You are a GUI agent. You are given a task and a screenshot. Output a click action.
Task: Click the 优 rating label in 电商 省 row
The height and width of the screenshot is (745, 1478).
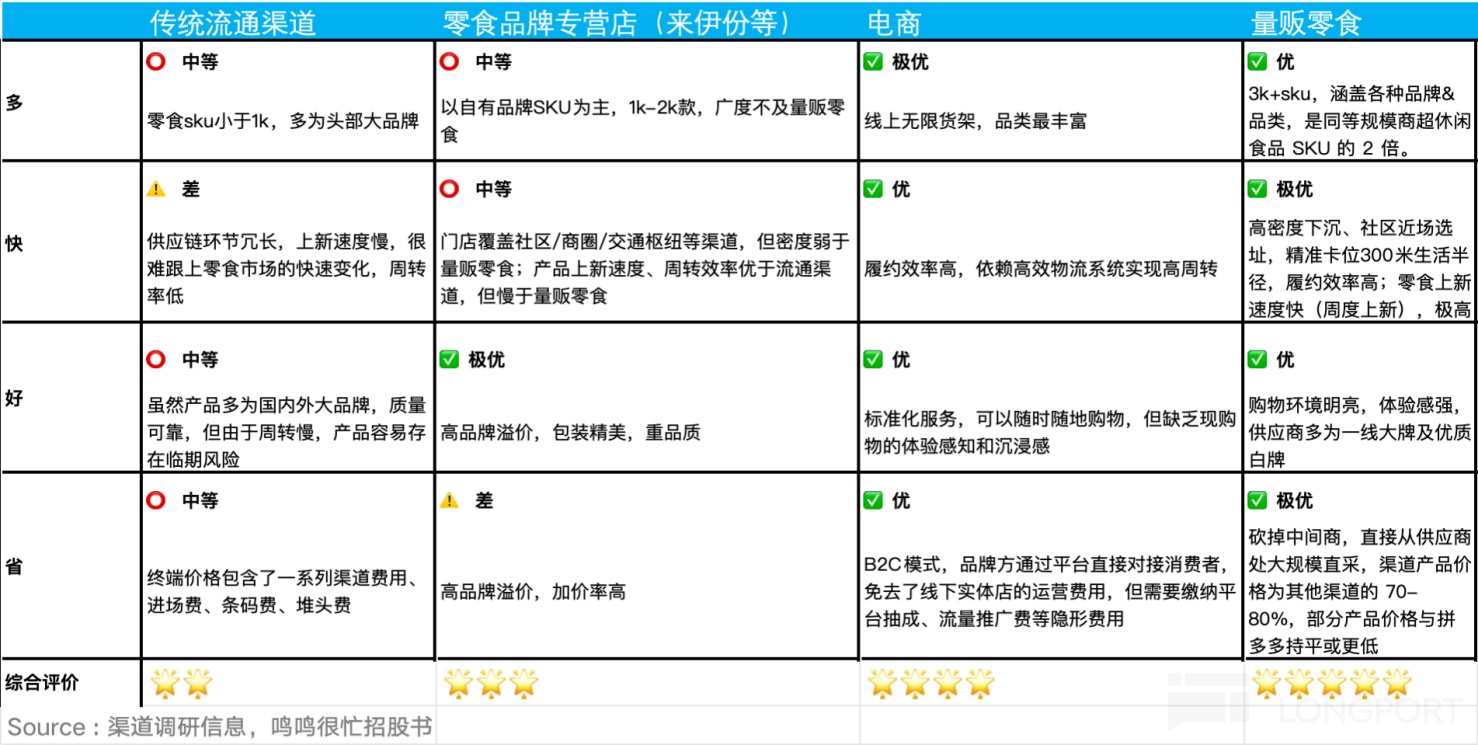tap(901, 500)
